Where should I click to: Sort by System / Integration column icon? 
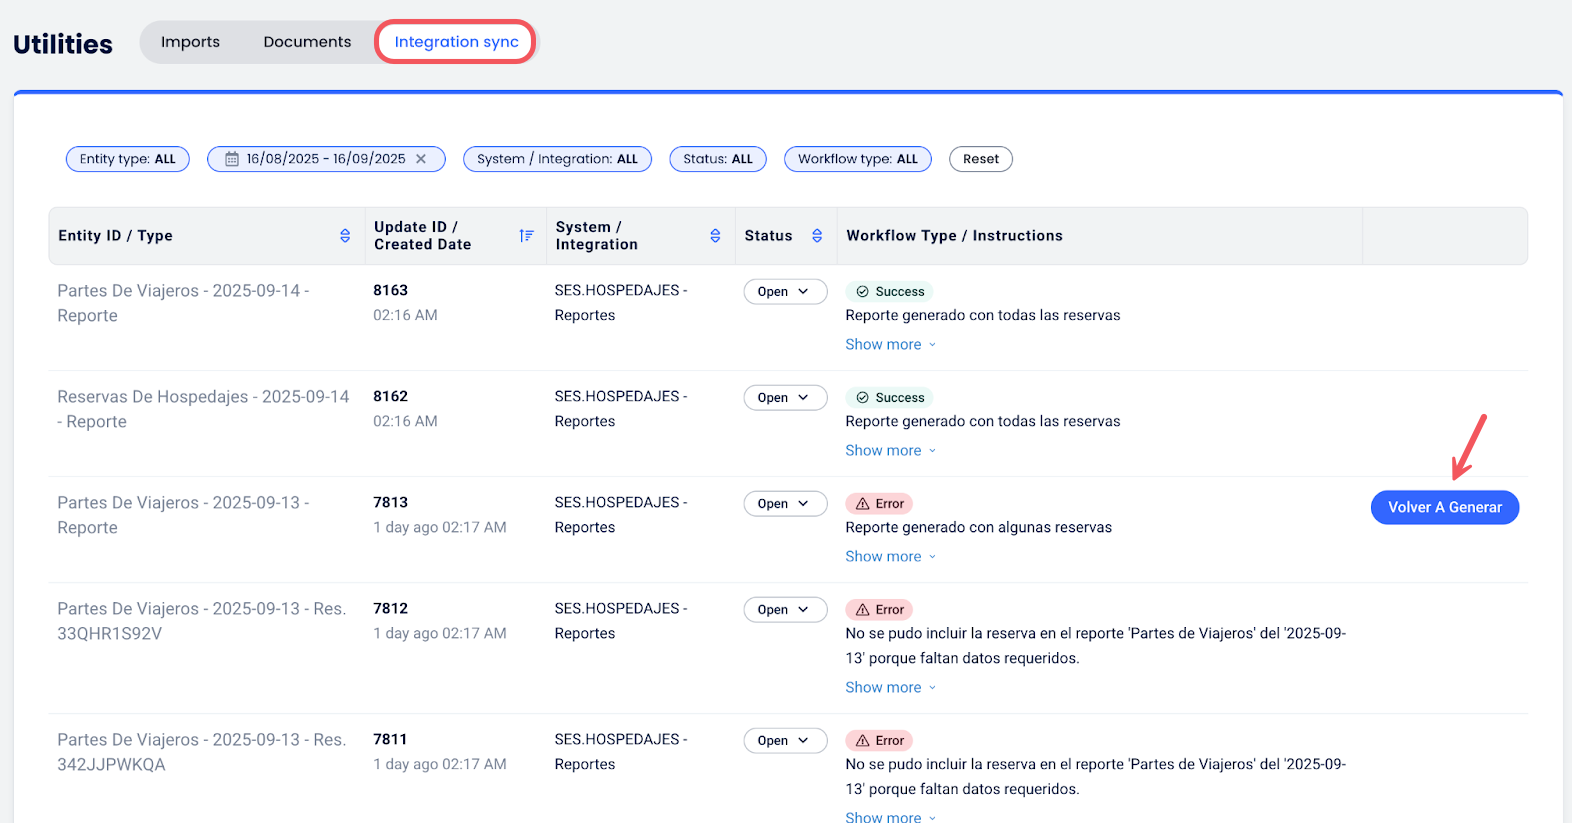coord(715,236)
